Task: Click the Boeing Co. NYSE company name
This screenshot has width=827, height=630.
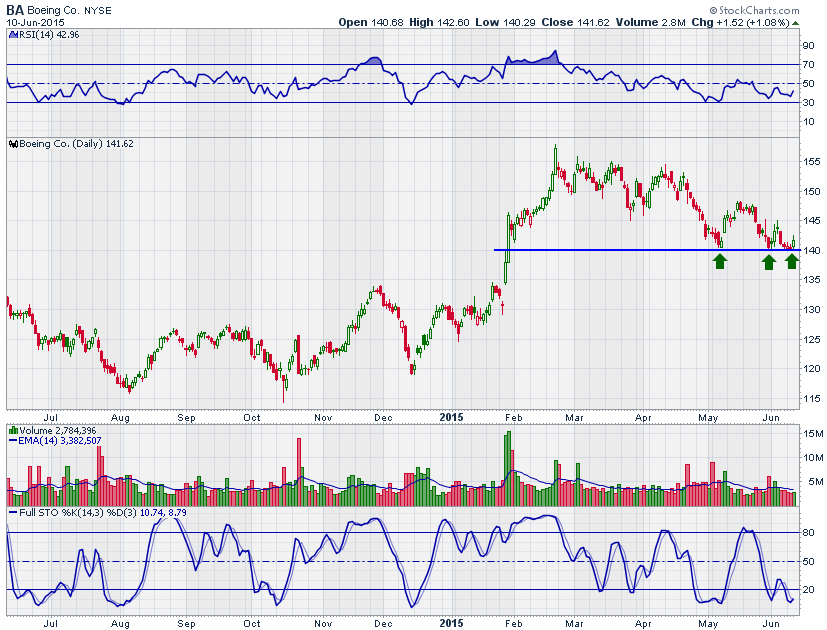Action: coord(69,11)
